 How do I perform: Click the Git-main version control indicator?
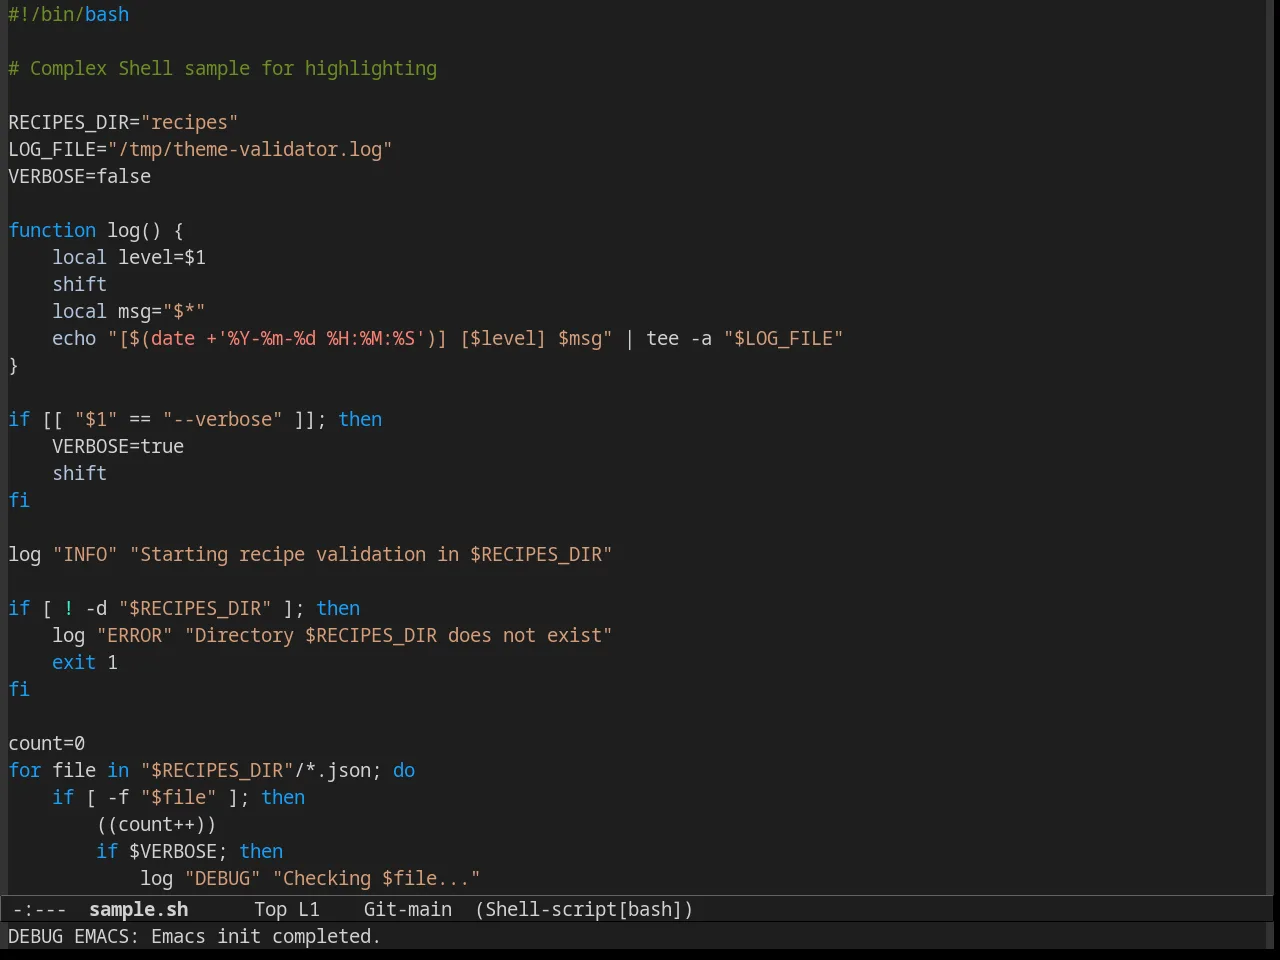[x=407, y=909]
